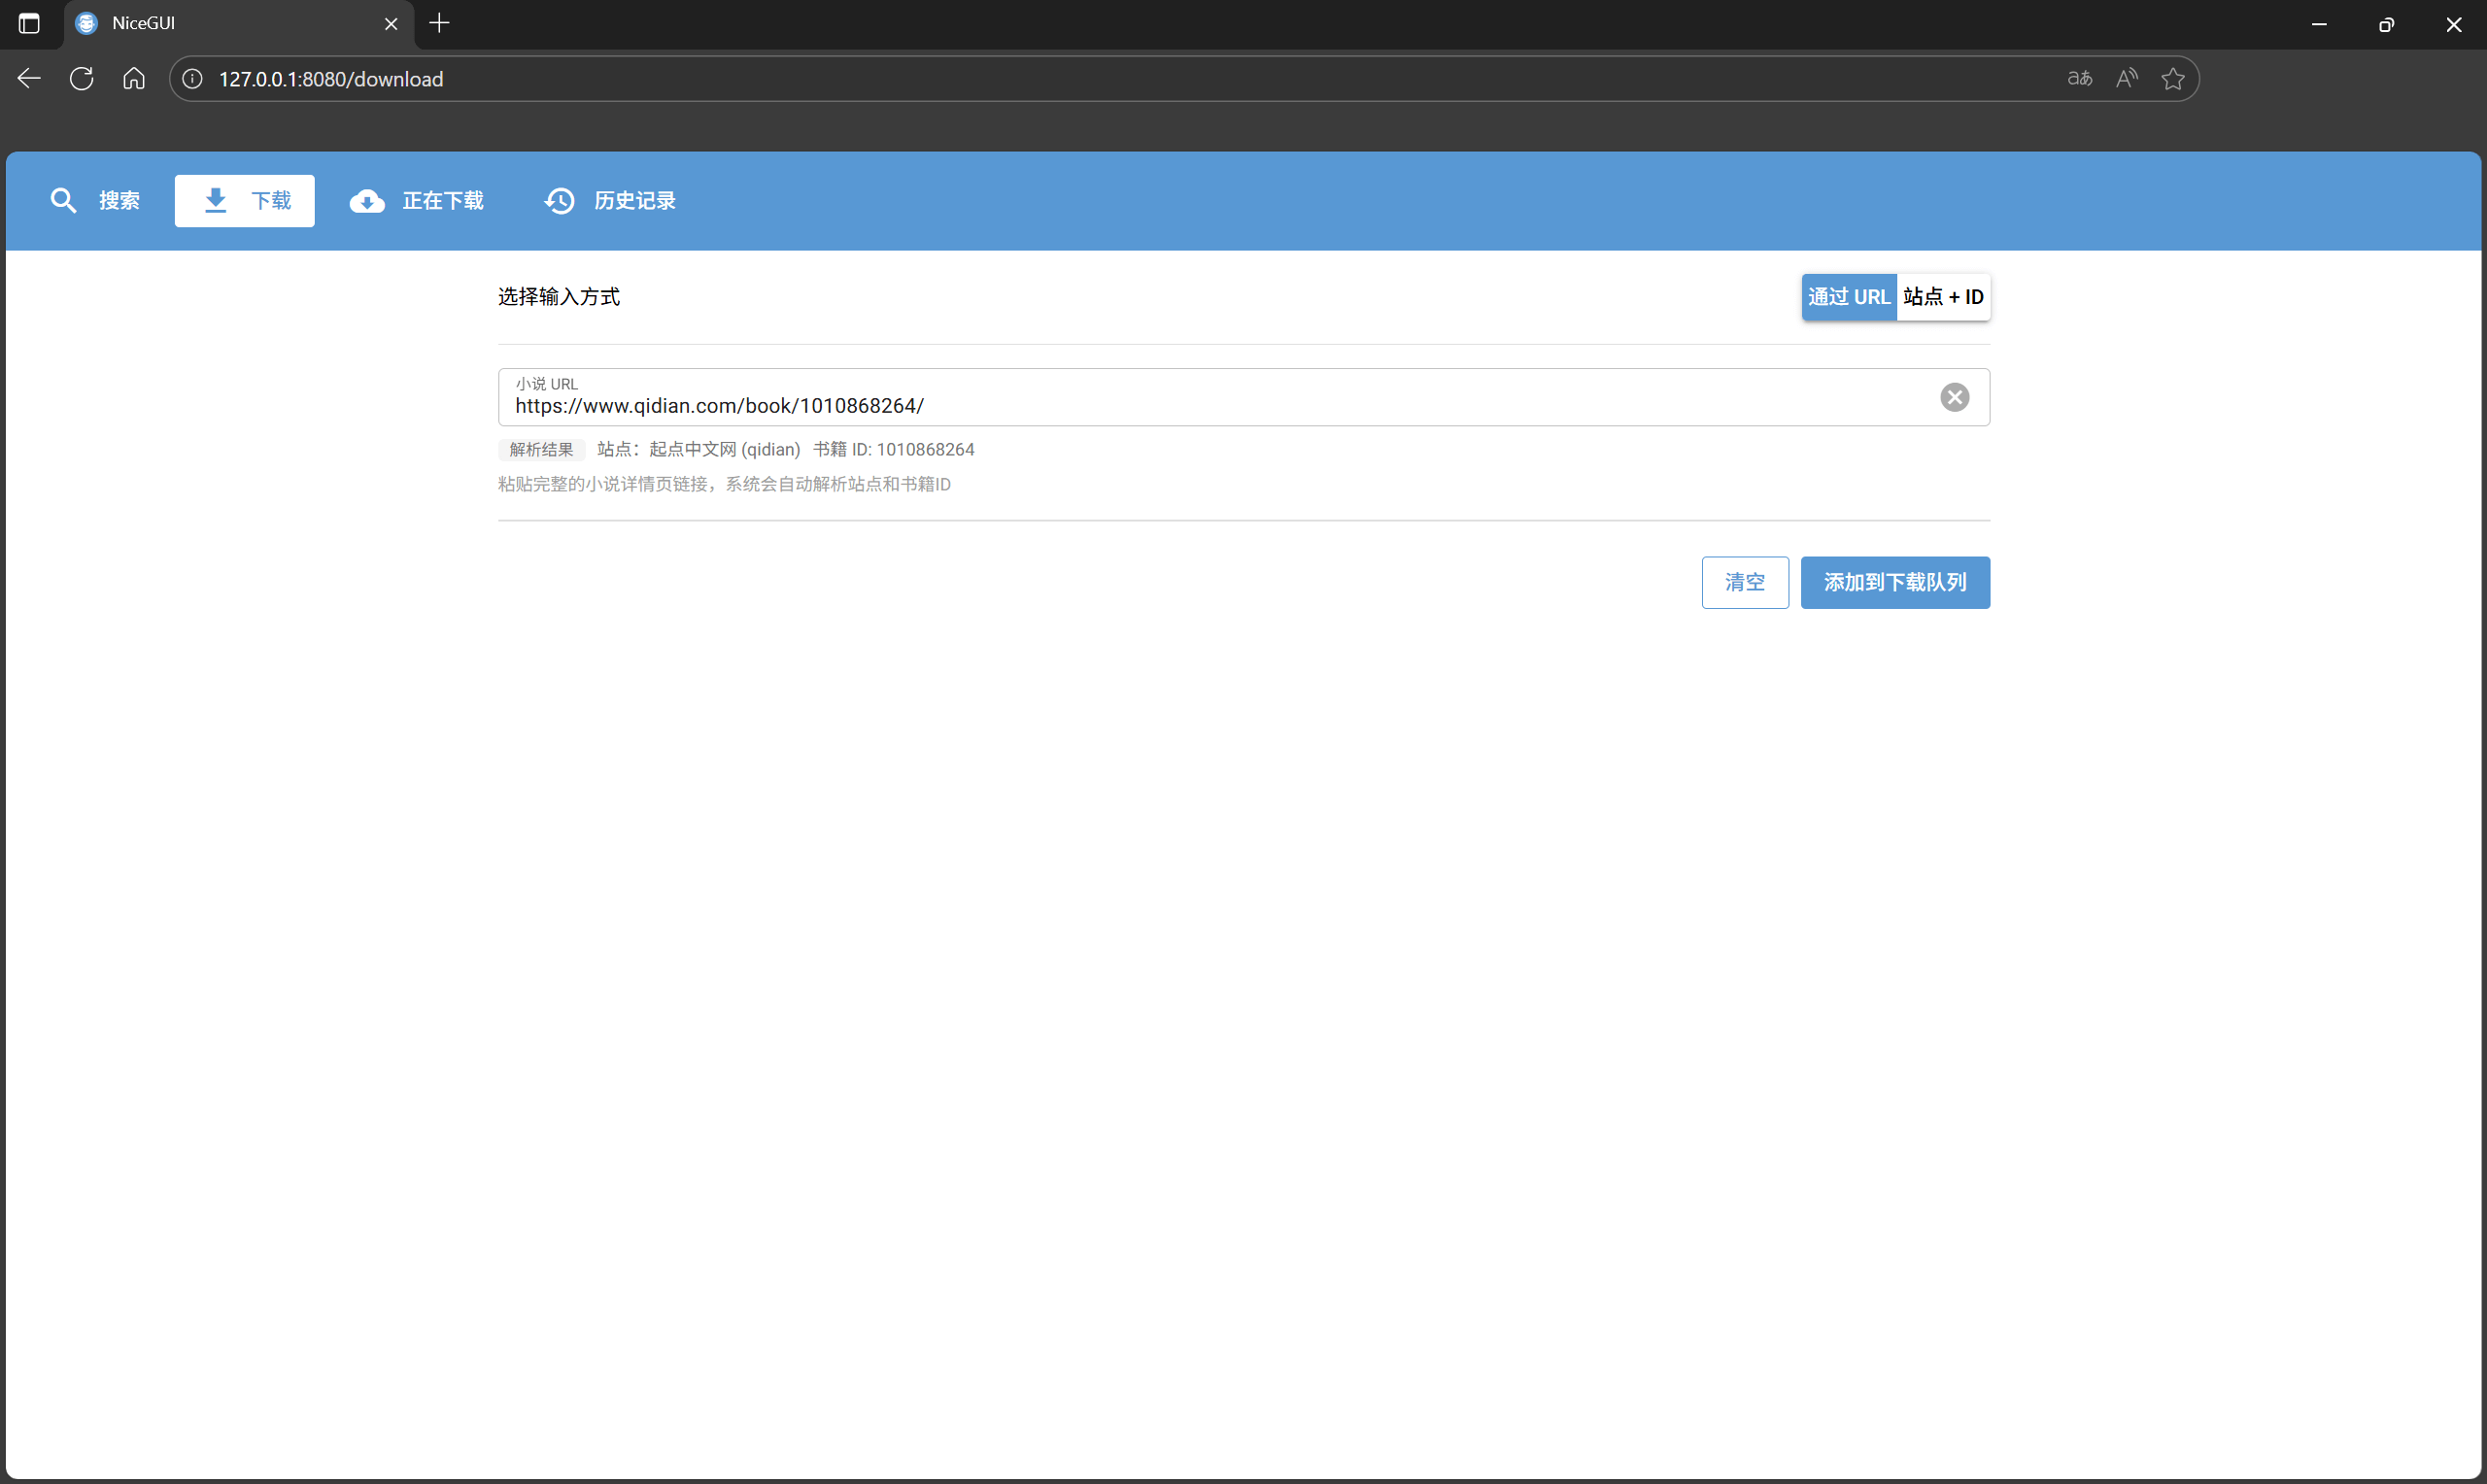Switch to 站点 + ID input mode
2487x1484 pixels.
click(1942, 297)
